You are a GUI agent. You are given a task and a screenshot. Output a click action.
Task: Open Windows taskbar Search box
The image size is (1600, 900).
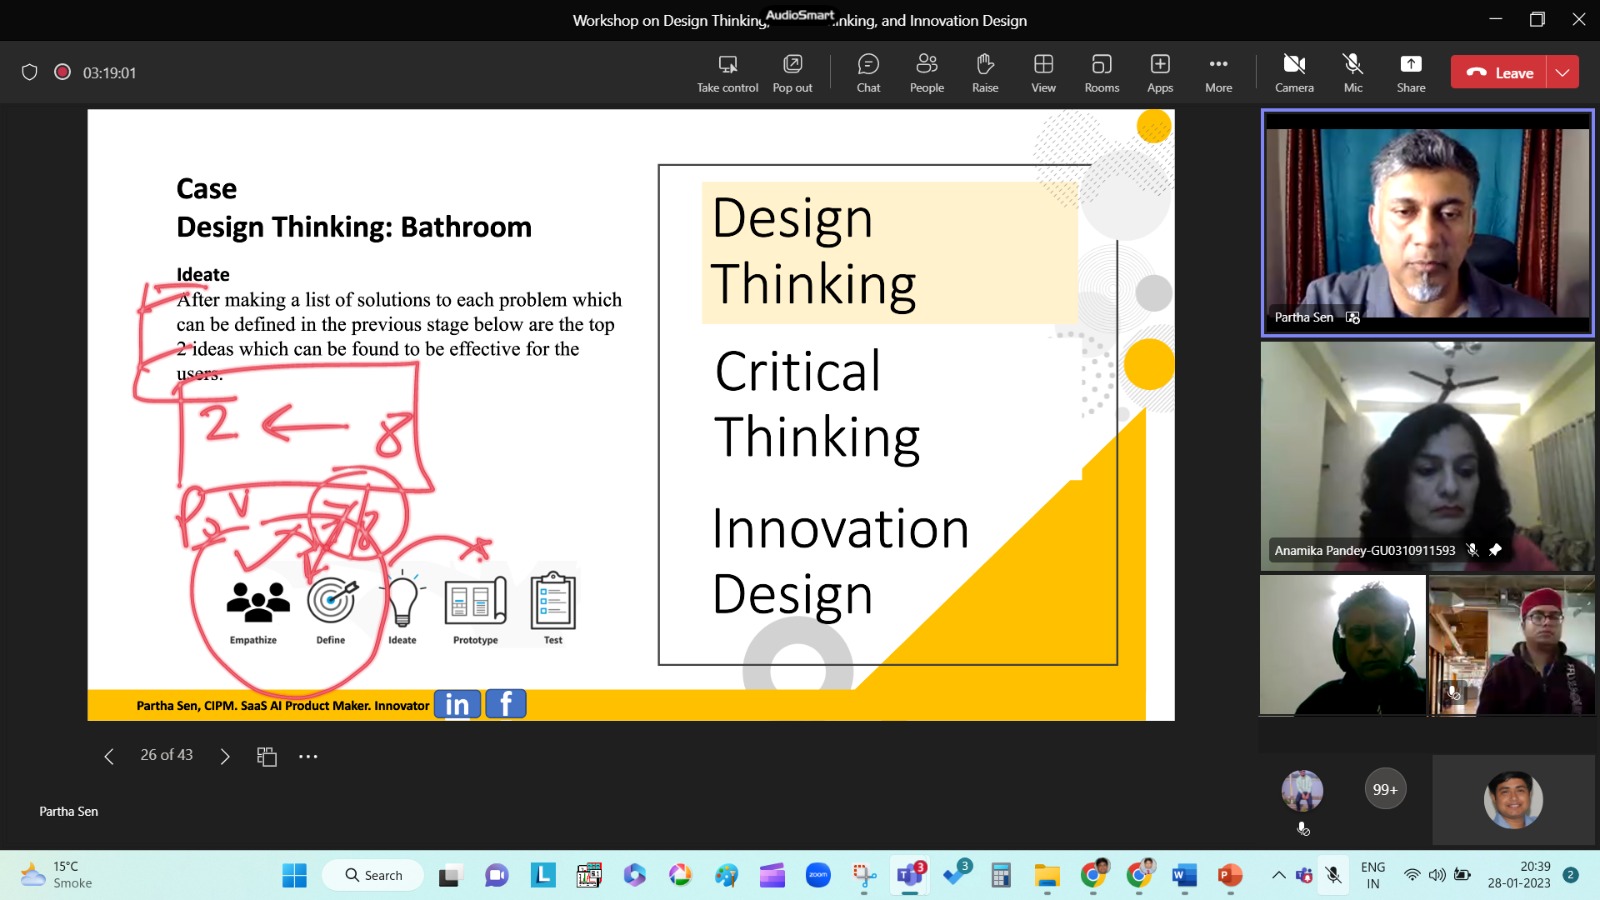[374, 875]
